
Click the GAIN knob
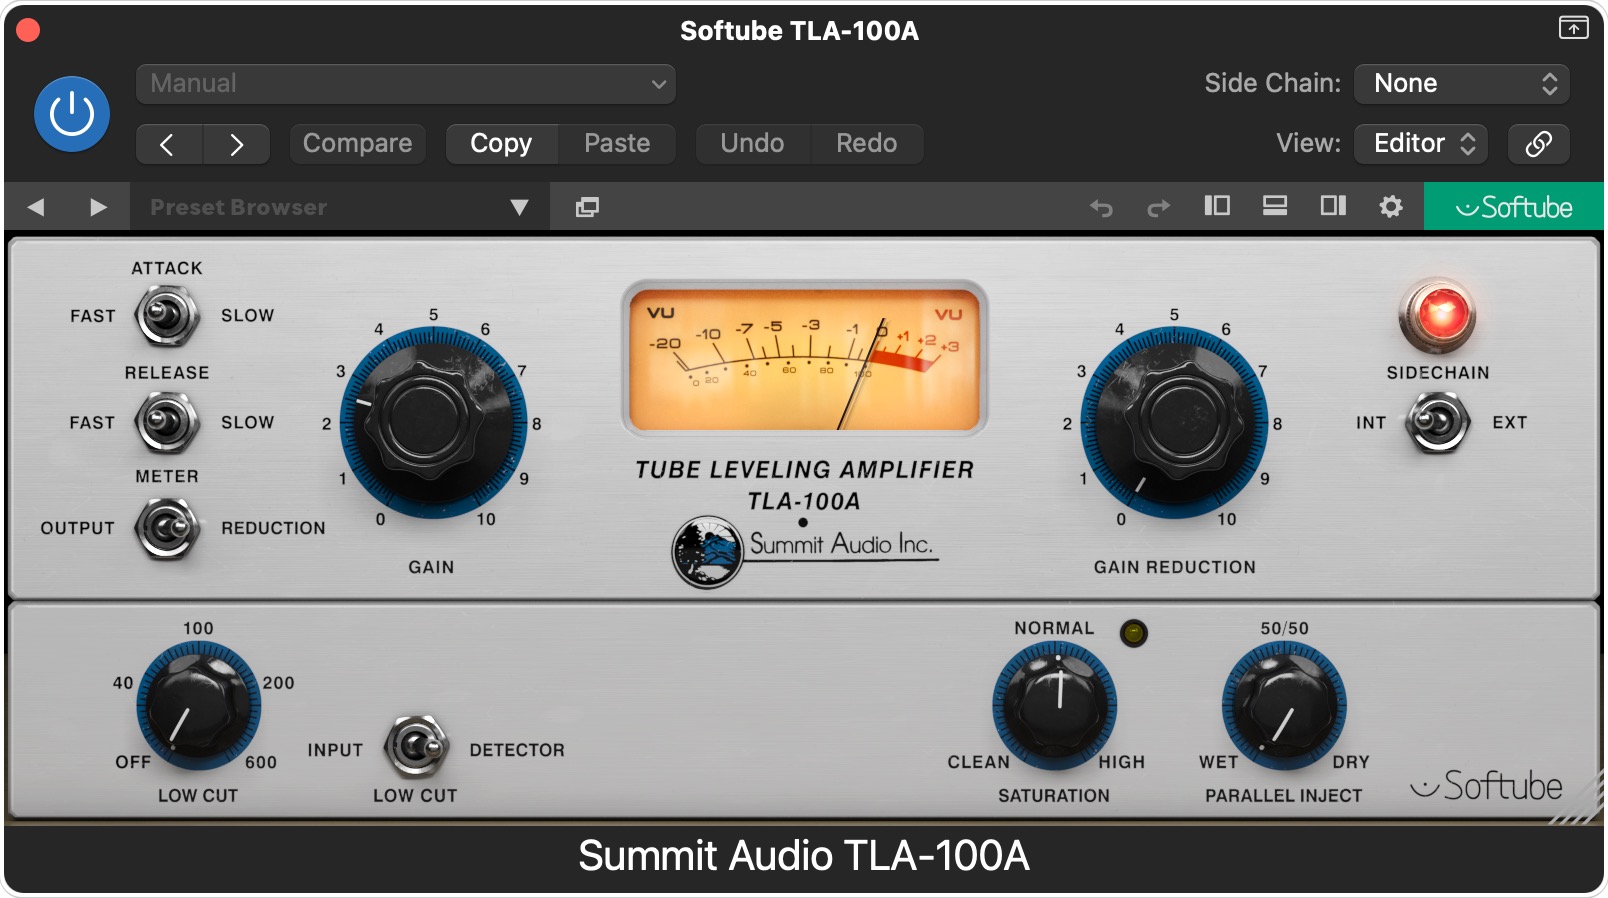[x=432, y=424]
